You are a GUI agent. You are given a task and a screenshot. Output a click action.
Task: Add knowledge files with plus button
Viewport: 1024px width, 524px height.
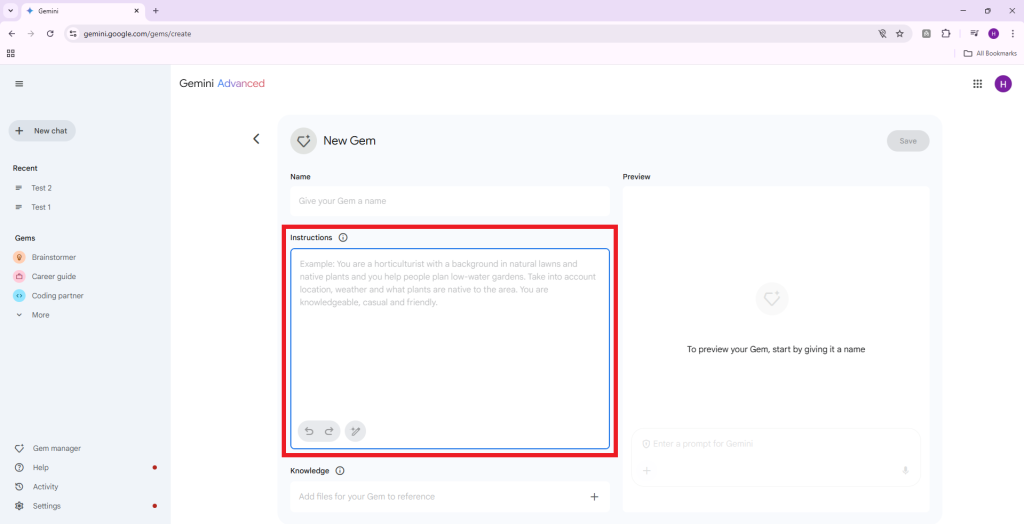(x=594, y=497)
